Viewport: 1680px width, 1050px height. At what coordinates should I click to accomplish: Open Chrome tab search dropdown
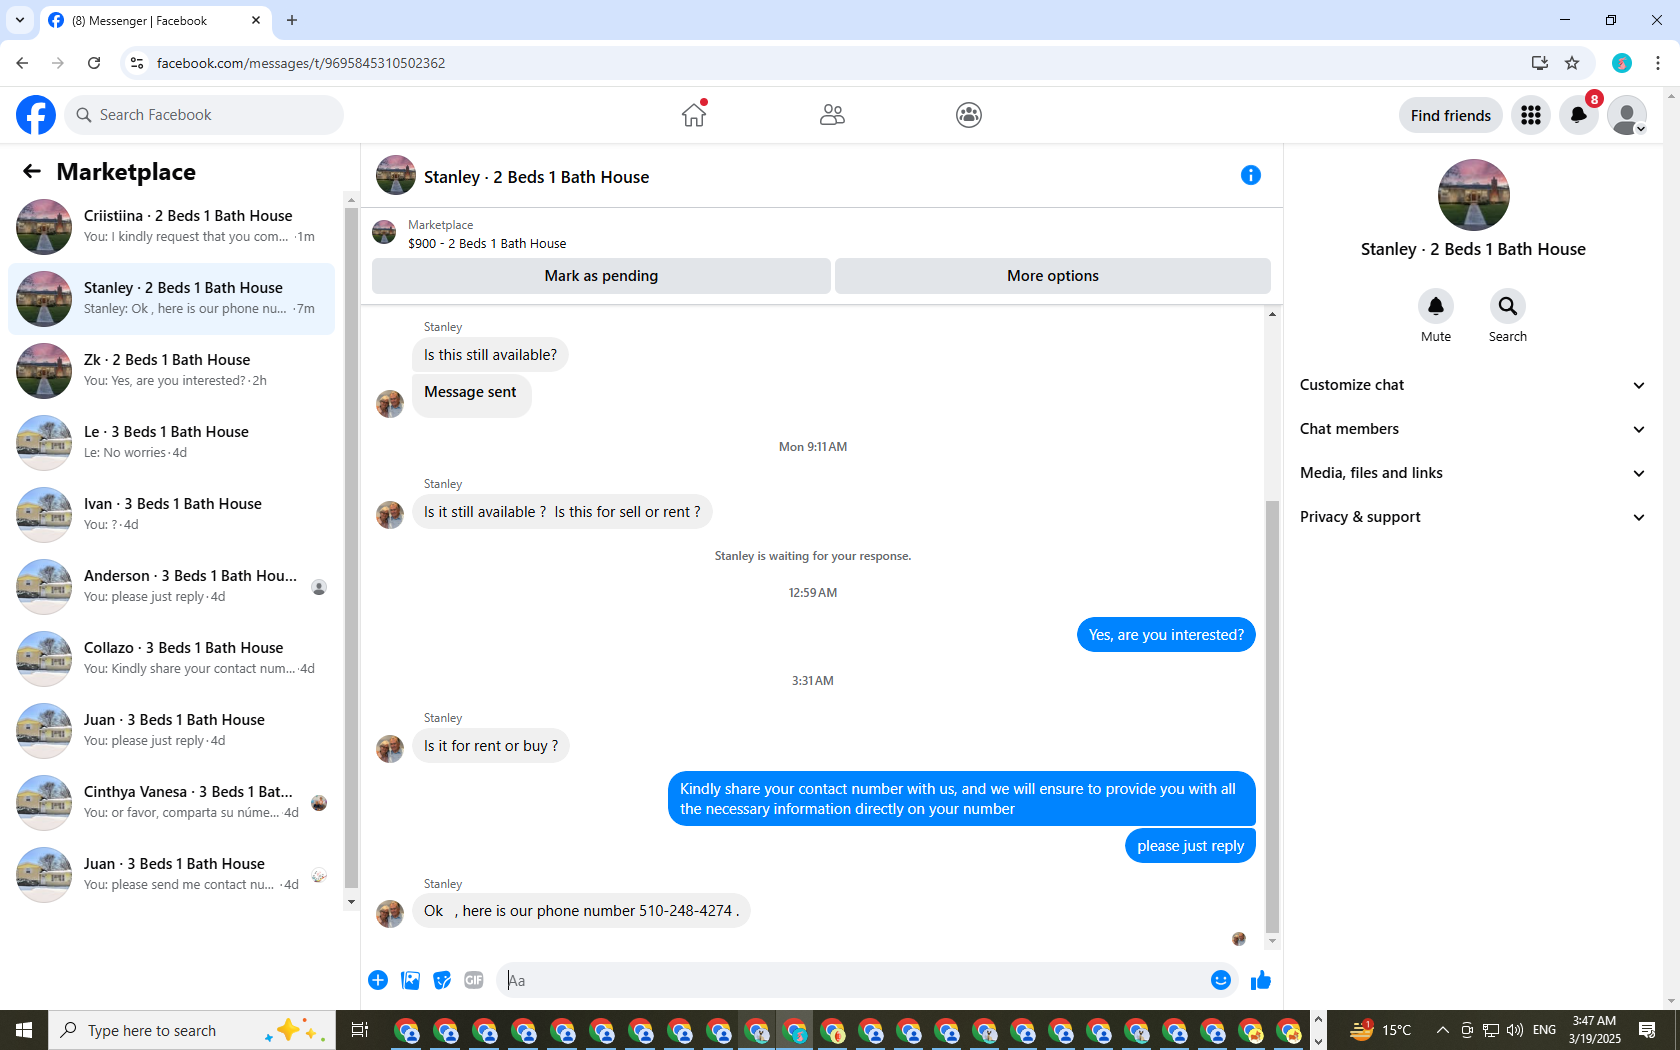tap(20, 20)
